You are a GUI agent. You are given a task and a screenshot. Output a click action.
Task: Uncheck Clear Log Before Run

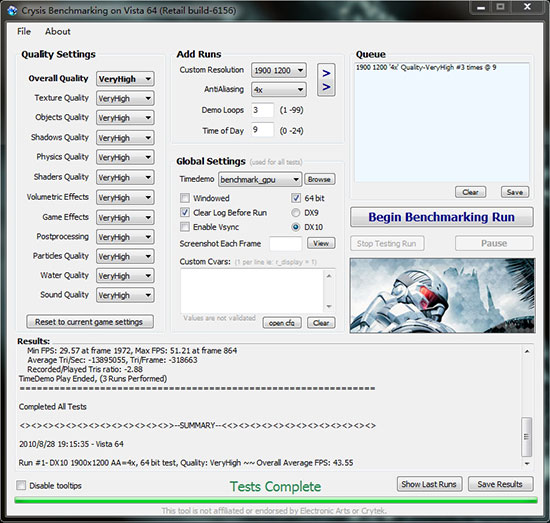185,213
